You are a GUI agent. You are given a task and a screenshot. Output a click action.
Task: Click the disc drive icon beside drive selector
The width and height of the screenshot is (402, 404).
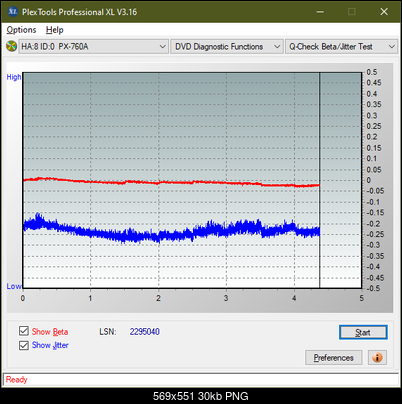point(12,46)
